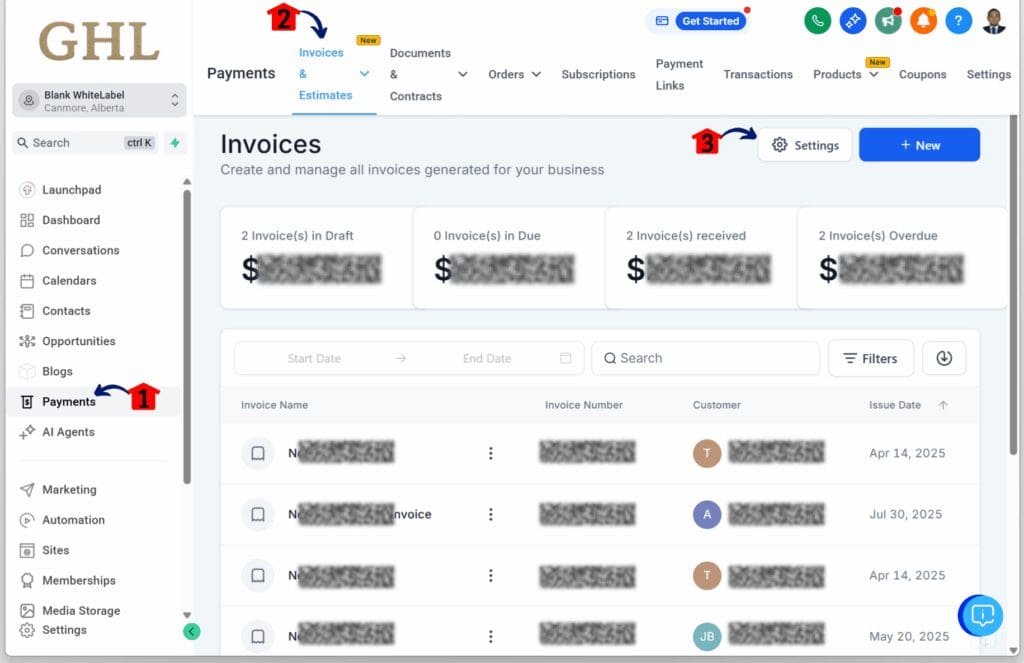Expand the Orders dropdown menu

[x=514, y=74]
